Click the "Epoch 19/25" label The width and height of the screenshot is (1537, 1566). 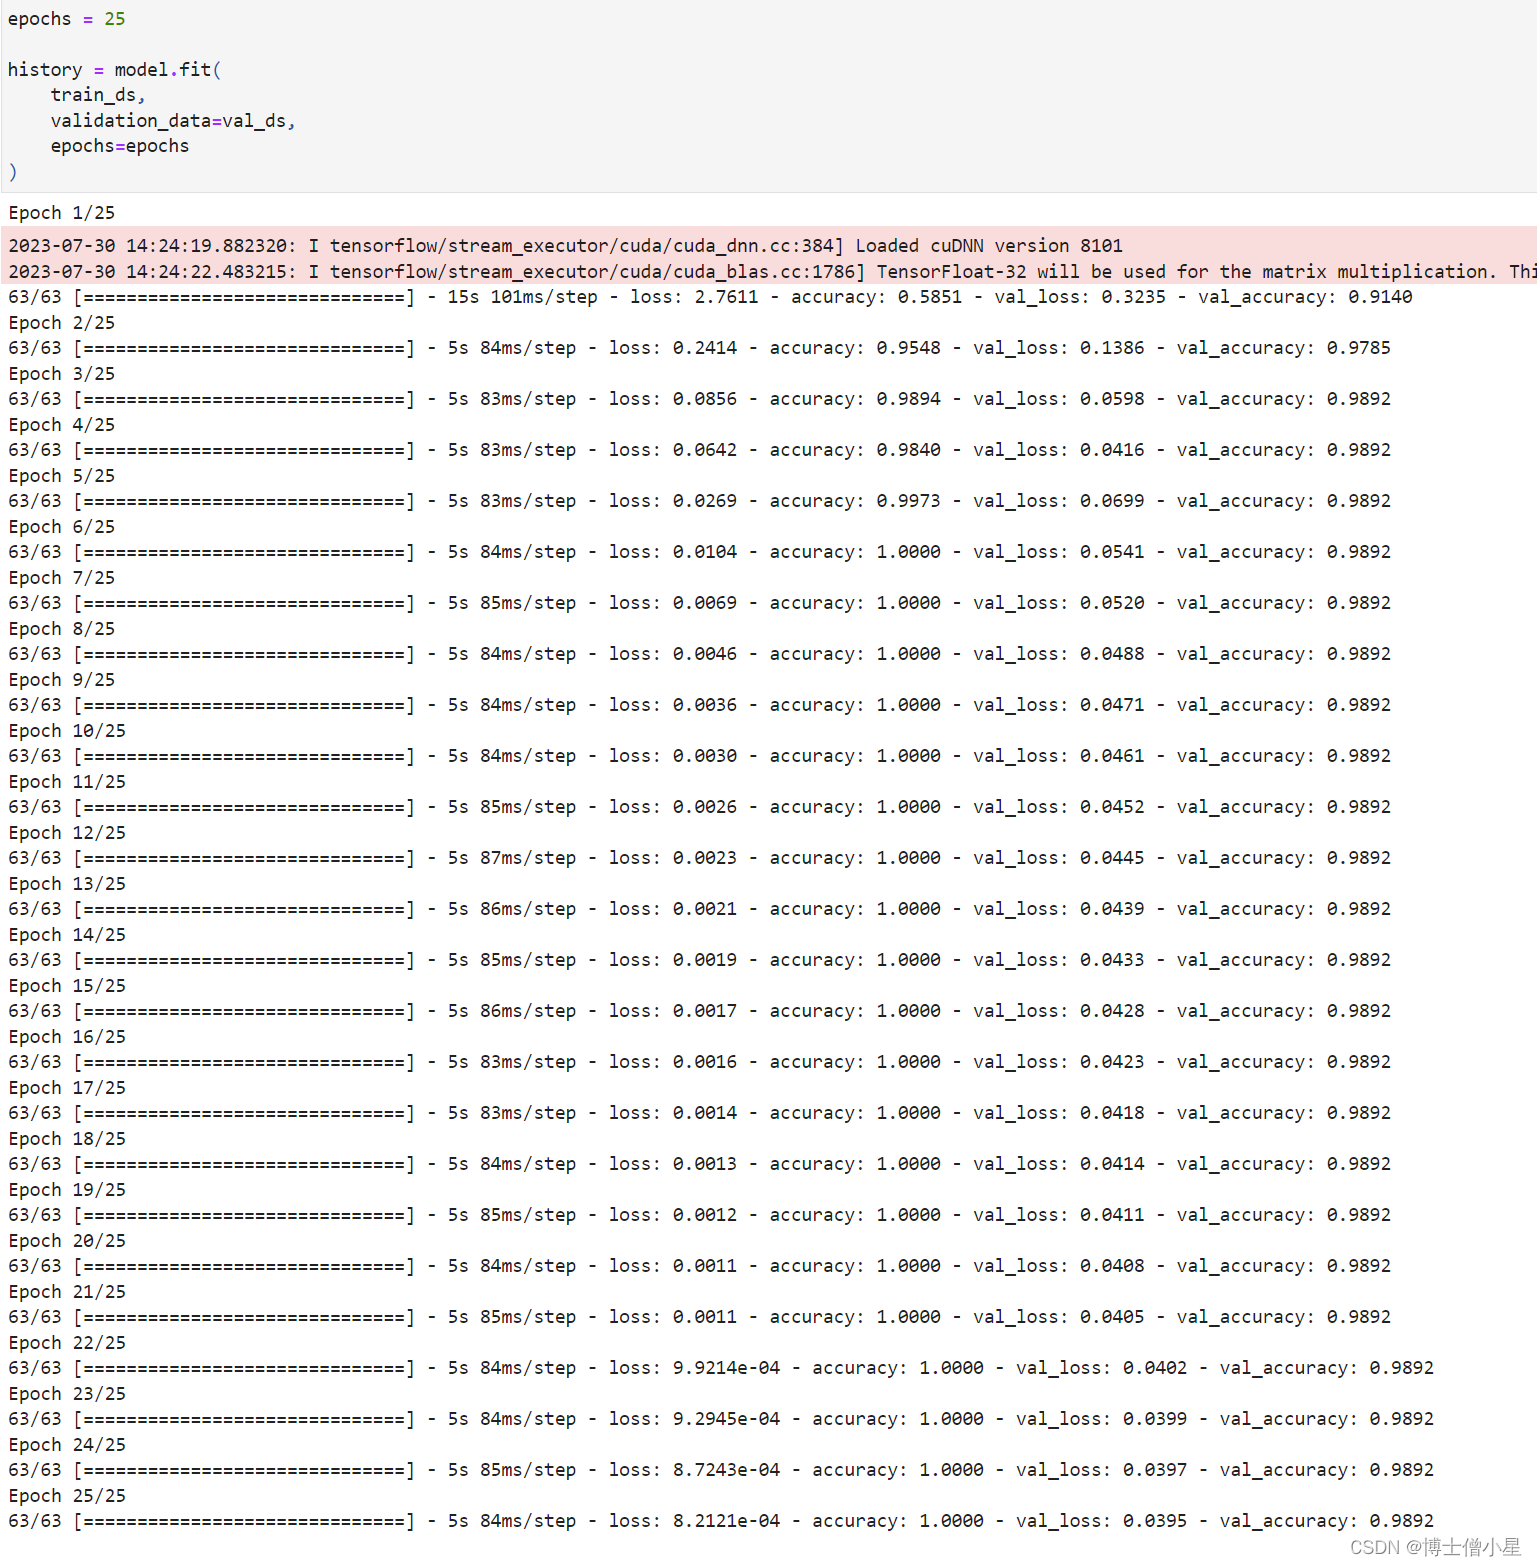pos(67,1190)
